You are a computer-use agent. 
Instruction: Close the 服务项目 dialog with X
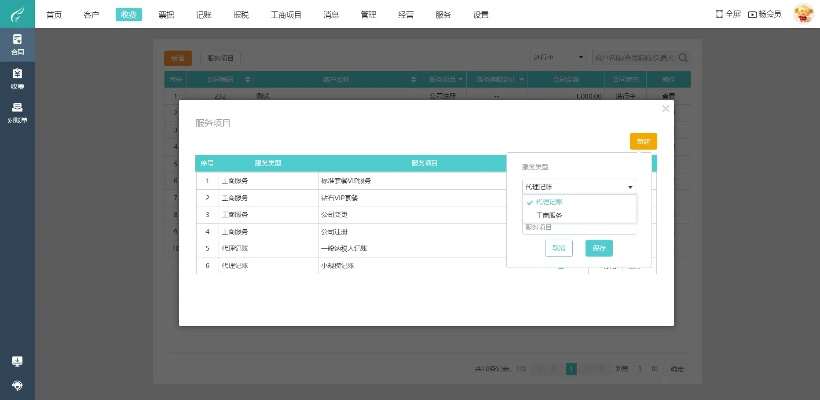tap(666, 108)
